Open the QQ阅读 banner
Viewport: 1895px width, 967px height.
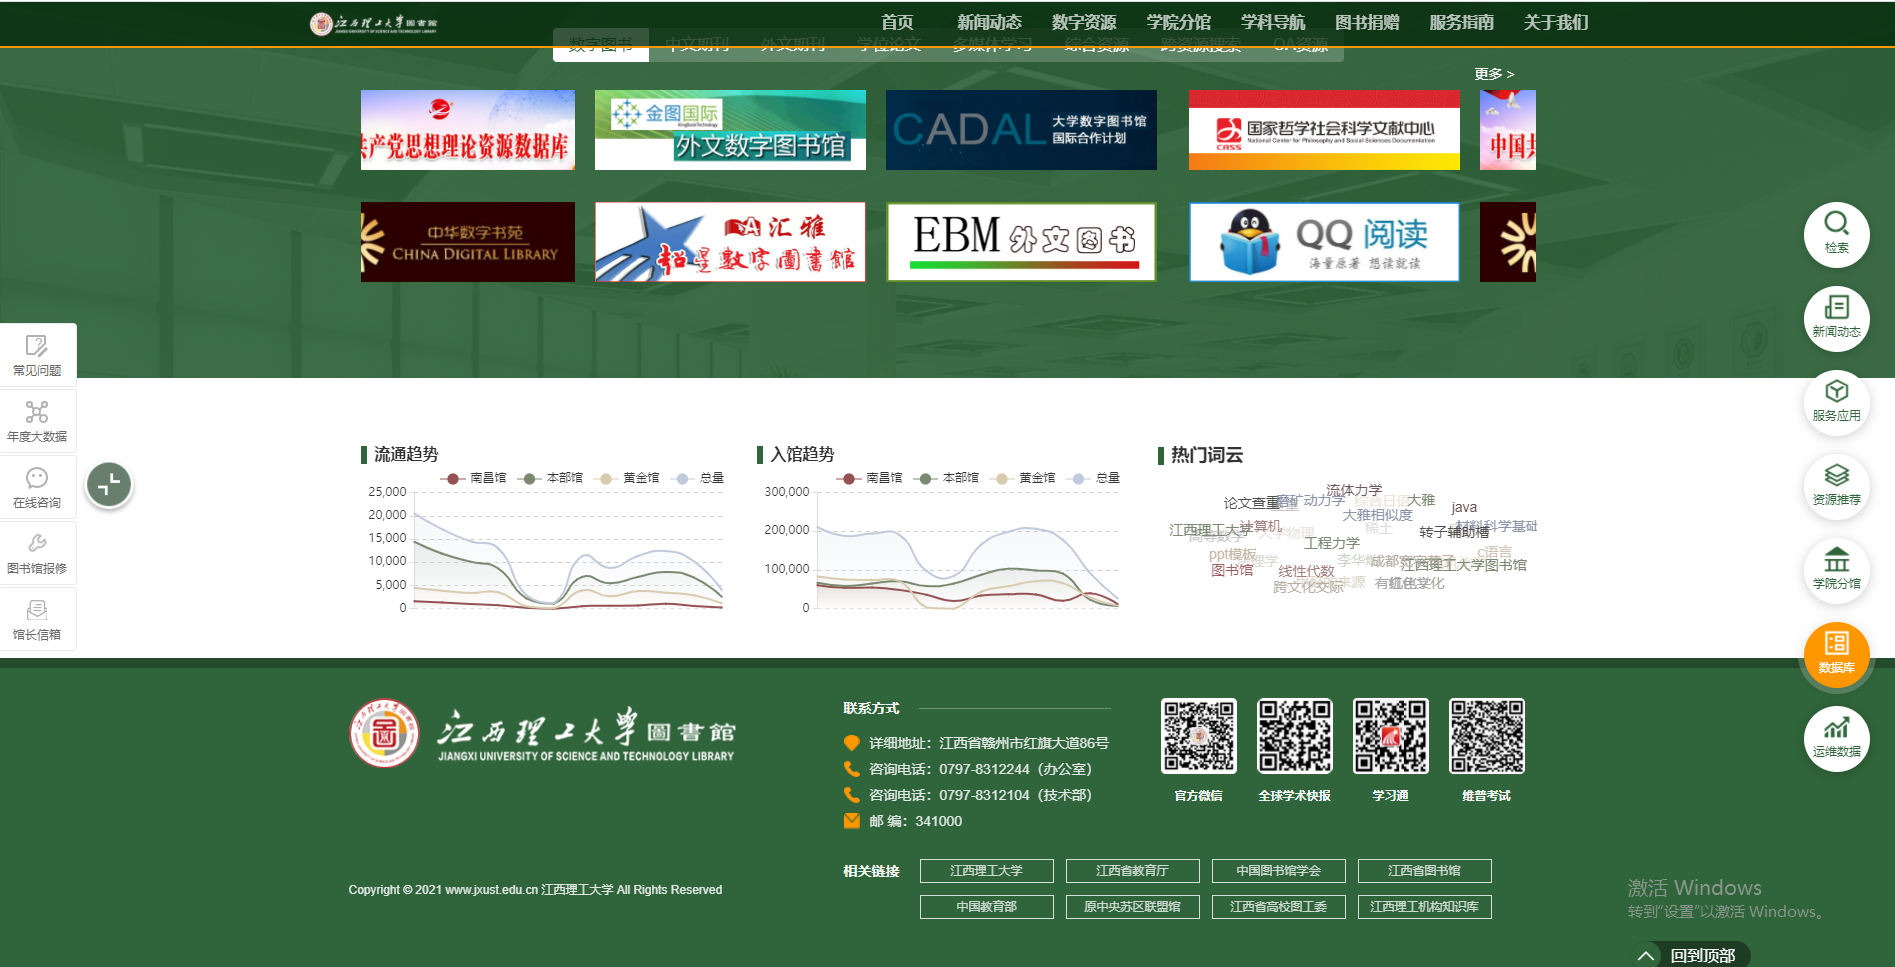point(1324,242)
